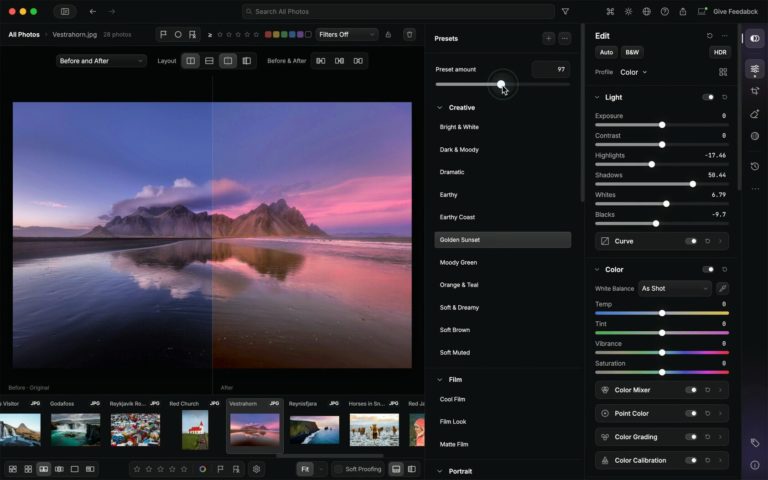Open the zoom level dropdown next to Fit
This screenshot has width=768, height=480.
[x=321, y=469]
